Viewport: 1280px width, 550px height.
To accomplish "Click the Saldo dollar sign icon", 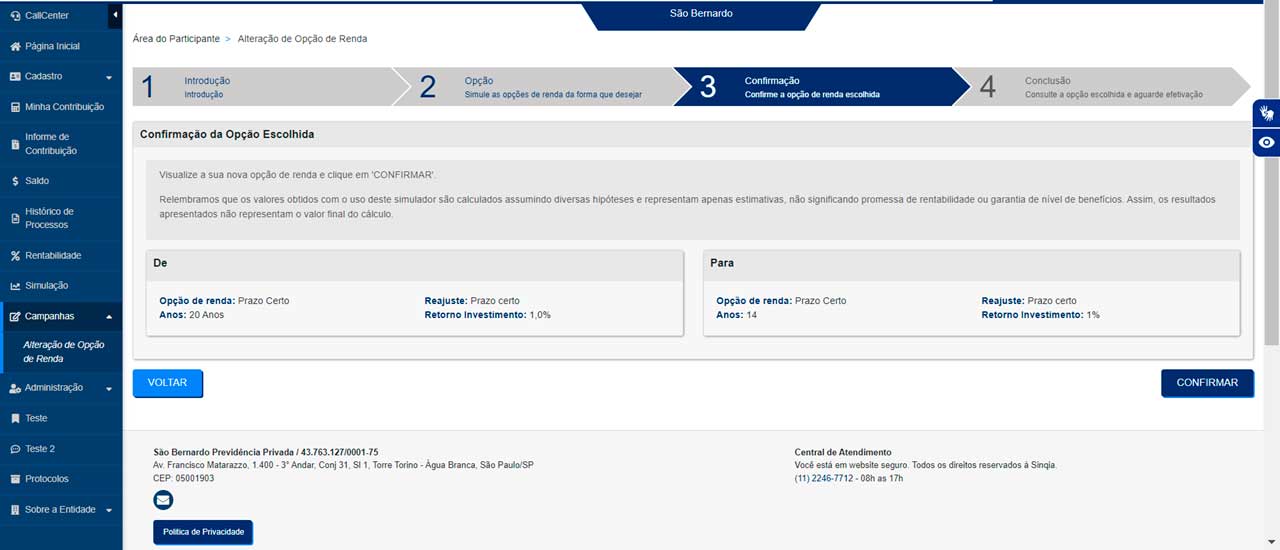I will coord(15,181).
